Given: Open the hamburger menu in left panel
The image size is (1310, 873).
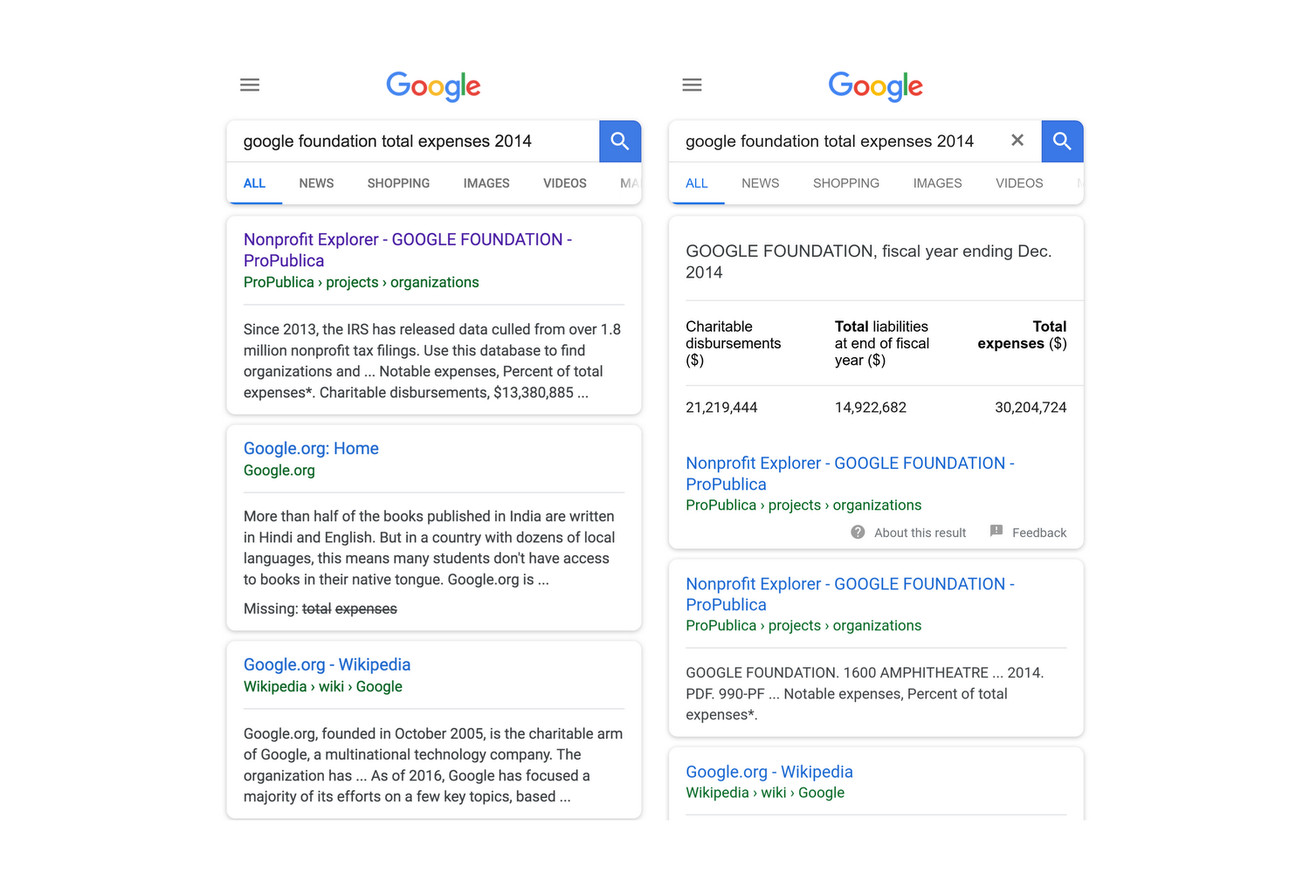Looking at the screenshot, I should click(250, 85).
